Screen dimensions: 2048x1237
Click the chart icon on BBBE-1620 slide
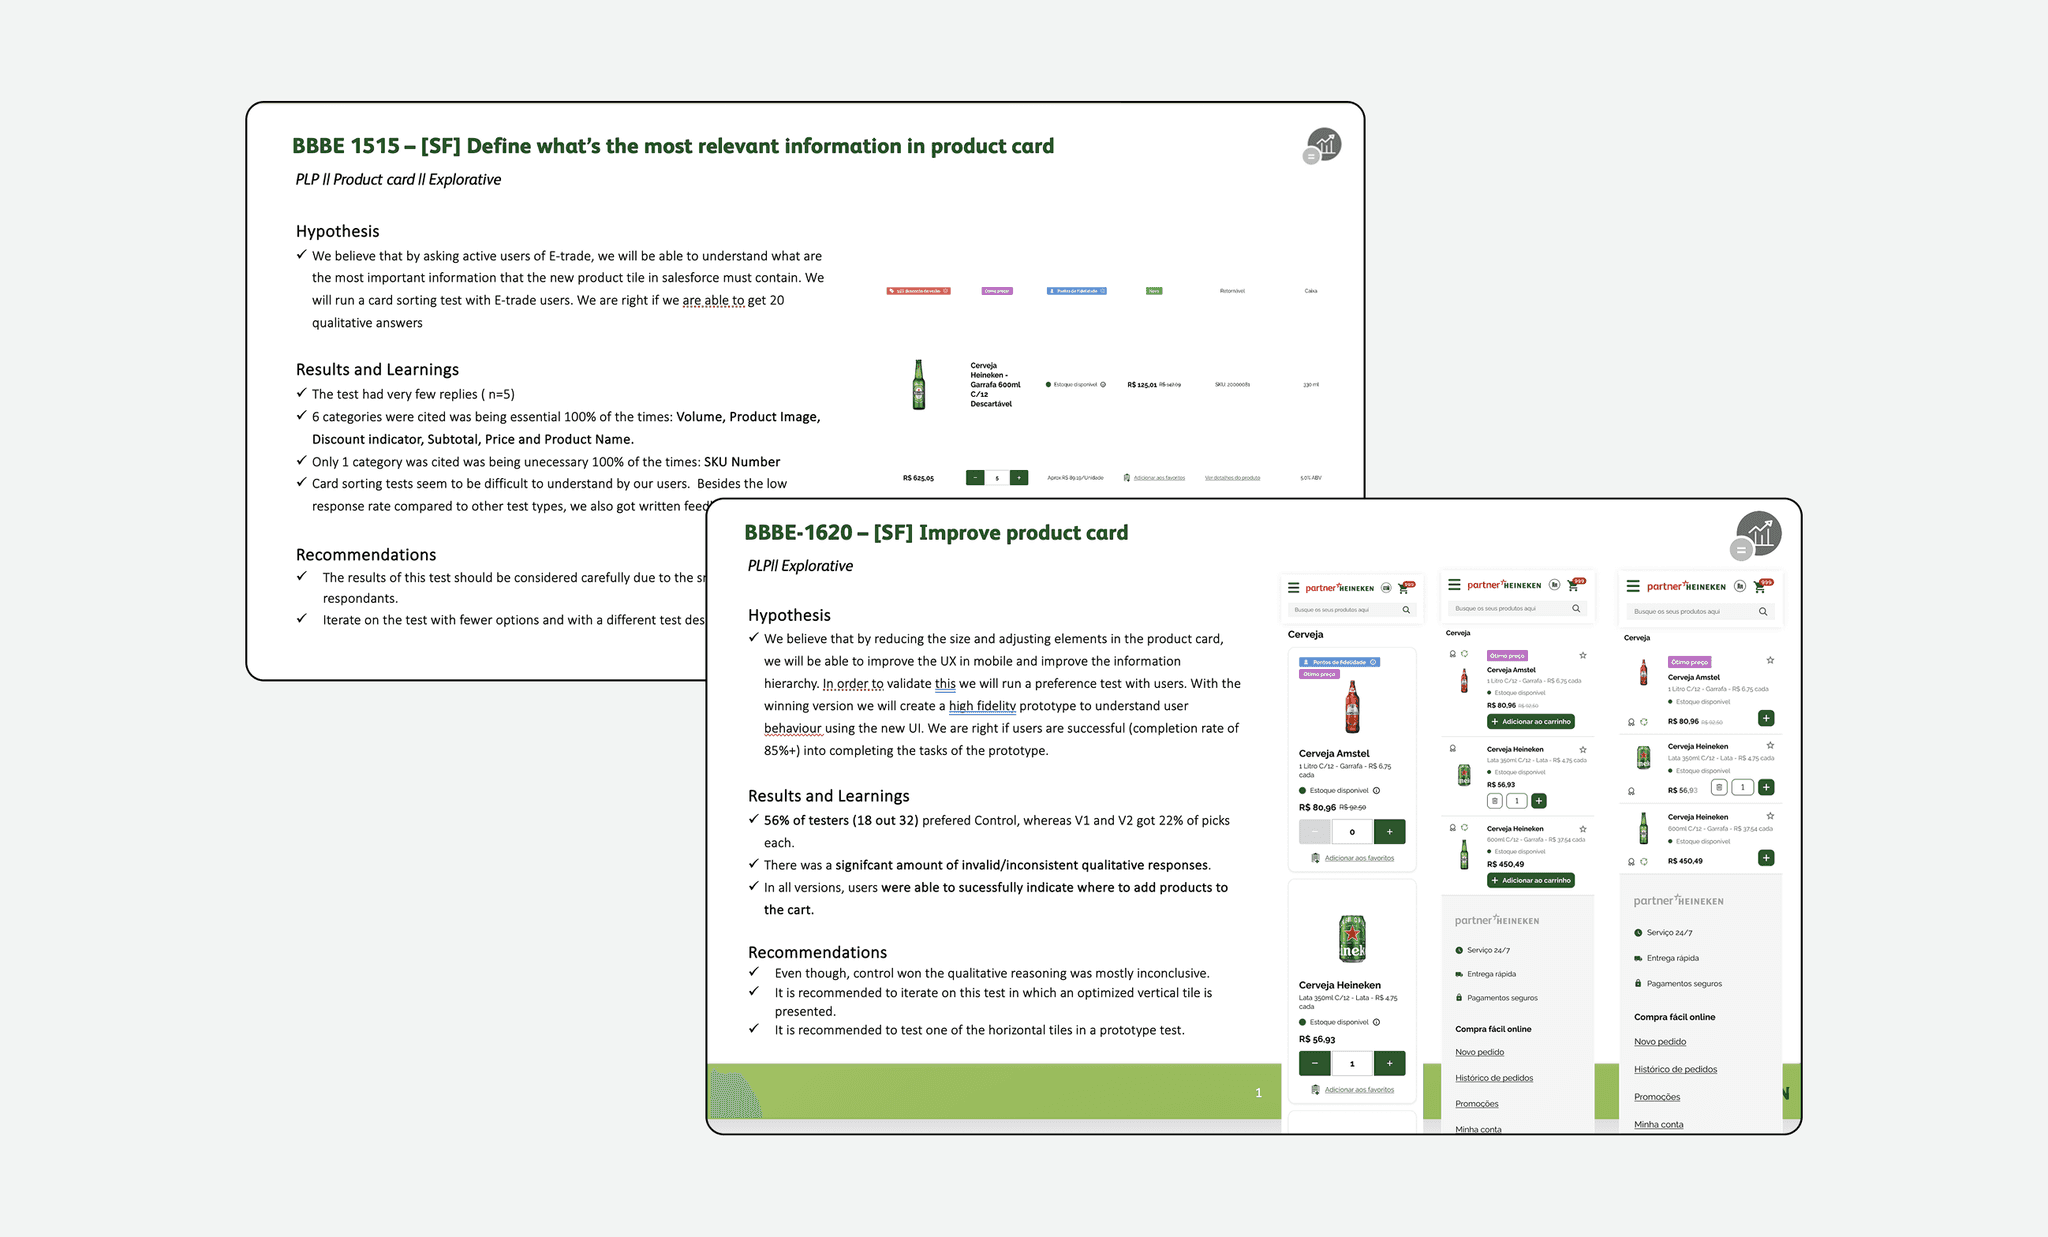[x=1758, y=533]
